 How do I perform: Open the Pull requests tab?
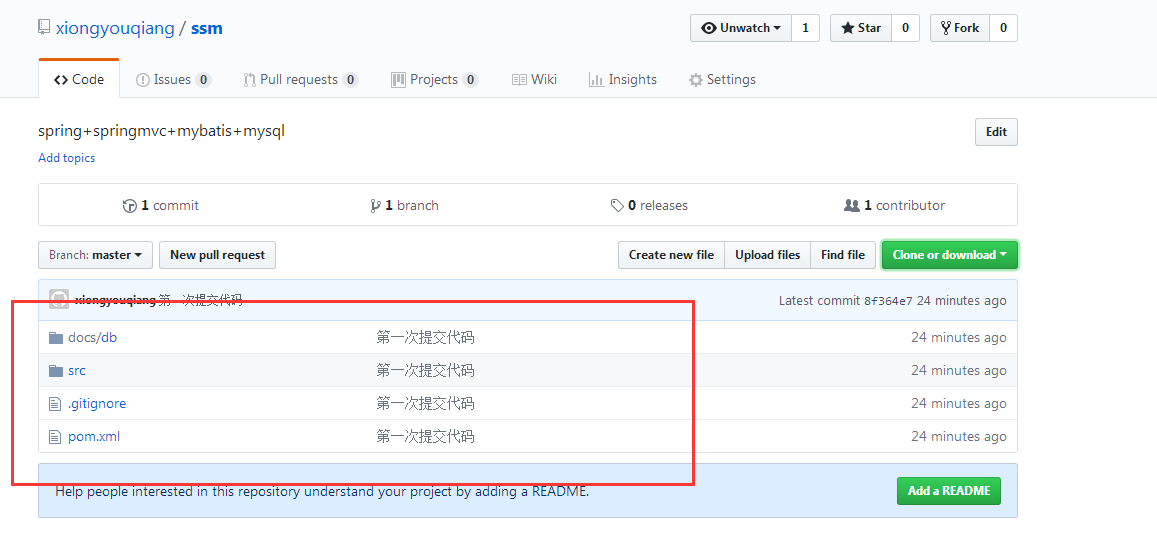[300, 80]
